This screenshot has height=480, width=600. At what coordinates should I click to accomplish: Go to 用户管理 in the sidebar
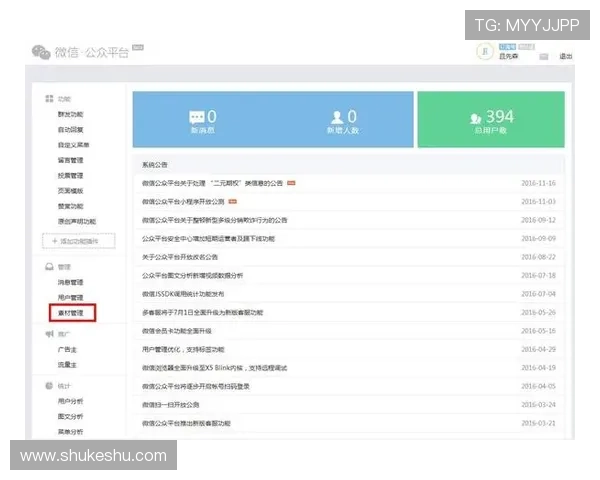pyautogui.click(x=70, y=297)
